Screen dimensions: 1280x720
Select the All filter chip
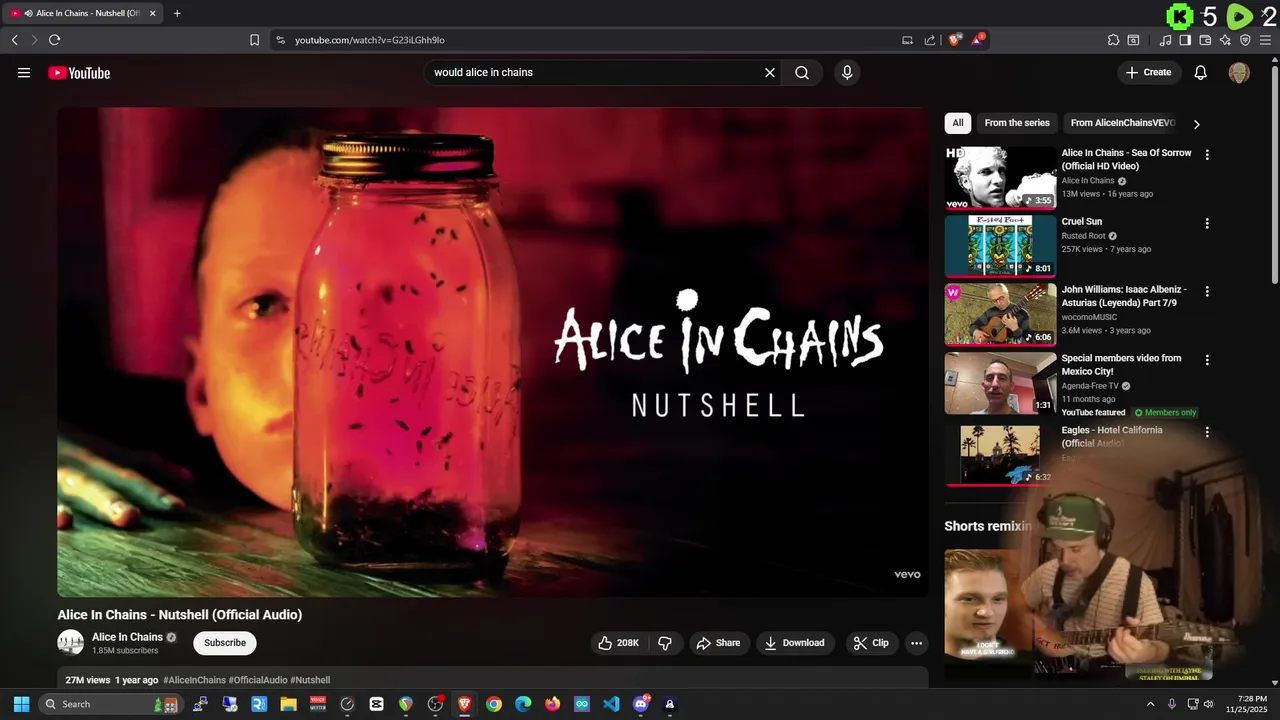tap(958, 123)
